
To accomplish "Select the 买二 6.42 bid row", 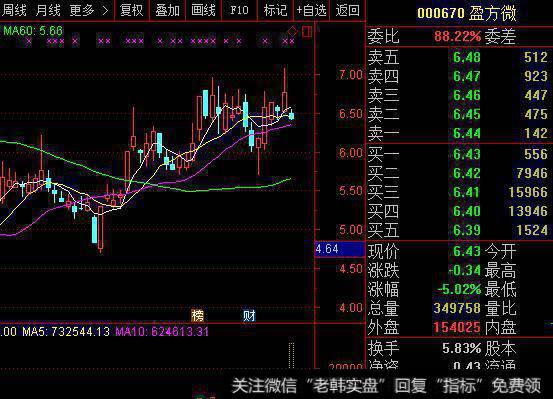I will 458,173.
